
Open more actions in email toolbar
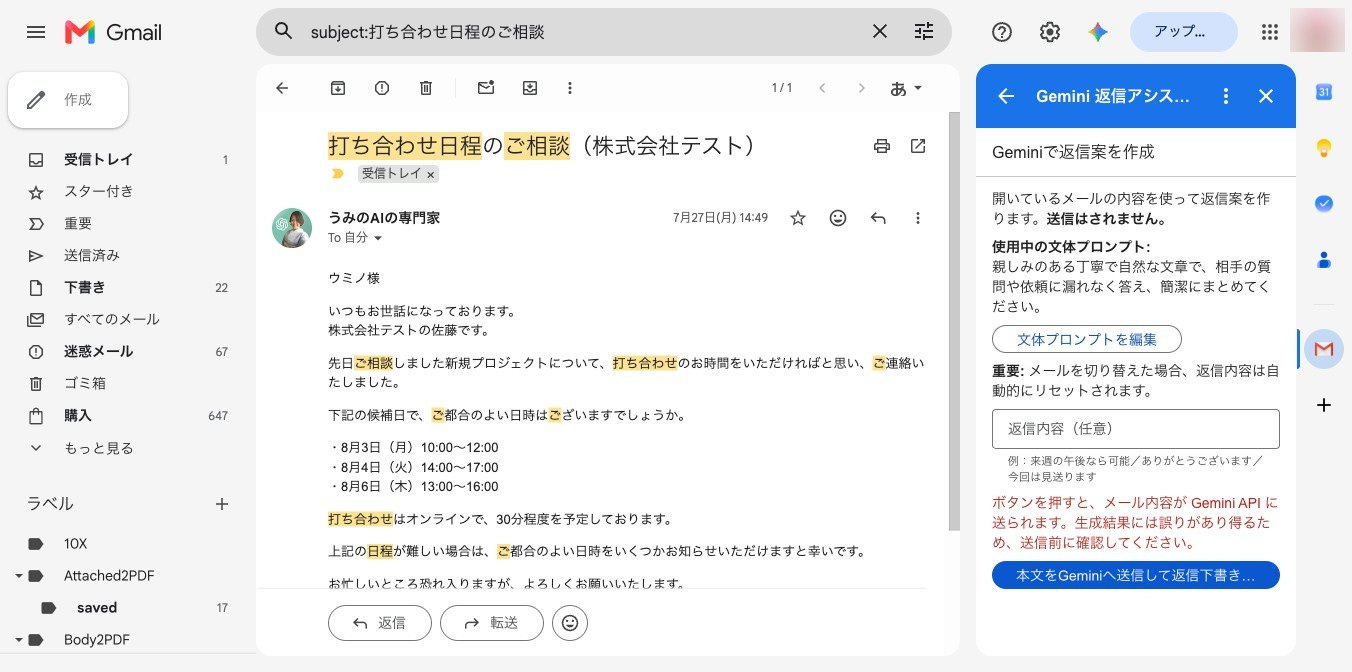click(570, 88)
